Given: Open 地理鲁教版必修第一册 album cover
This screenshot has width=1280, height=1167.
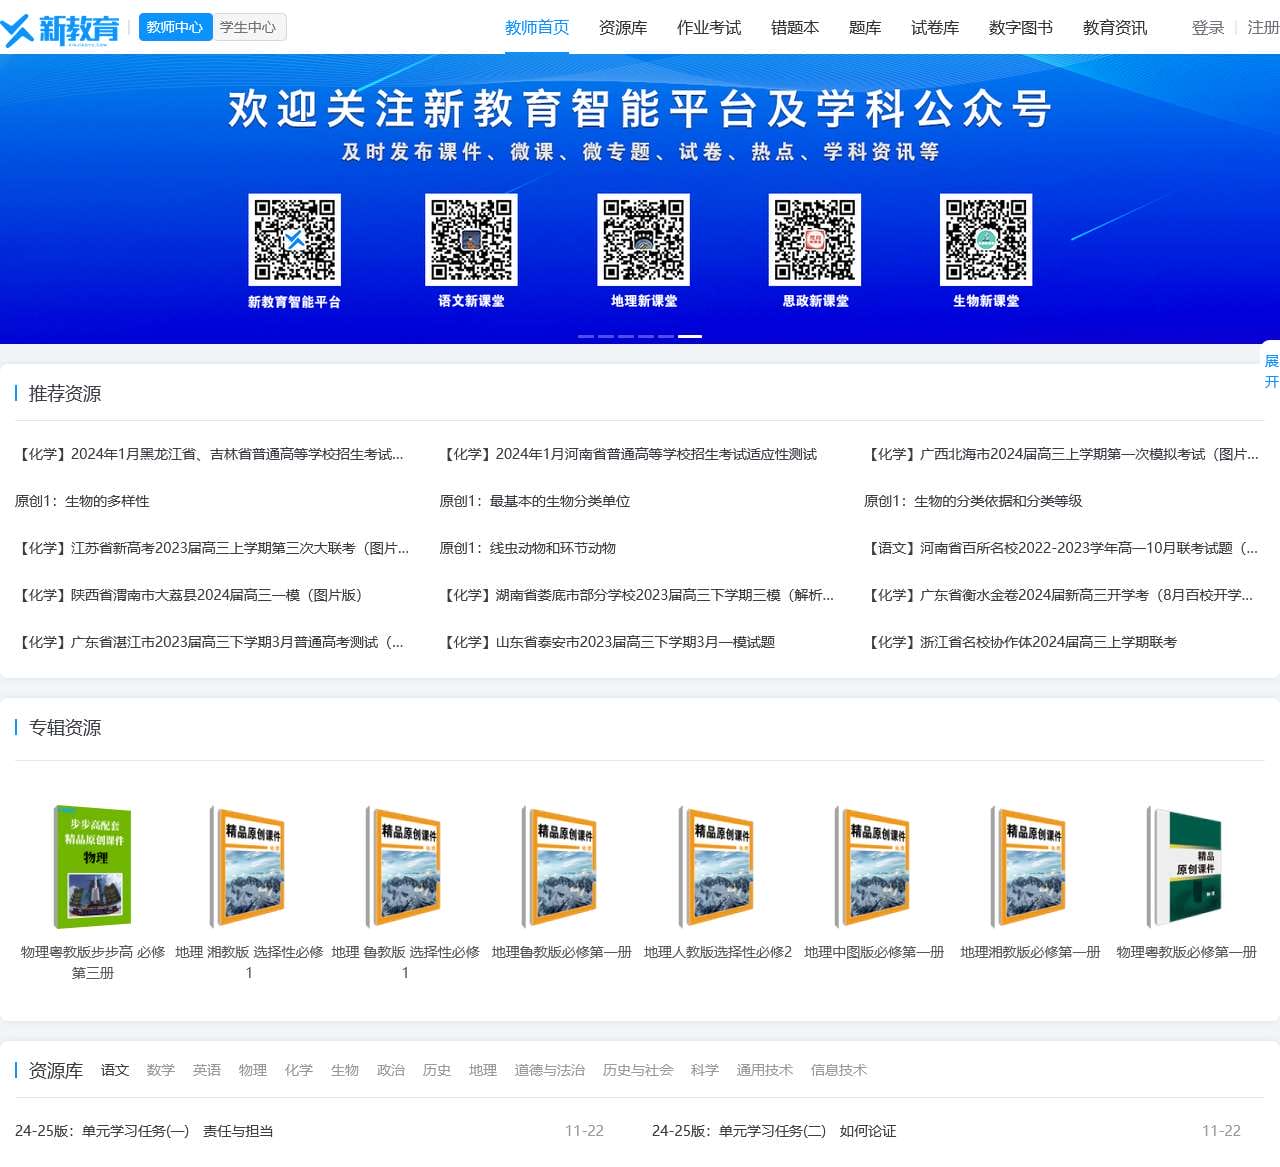Looking at the screenshot, I should pyautogui.click(x=562, y=867).
